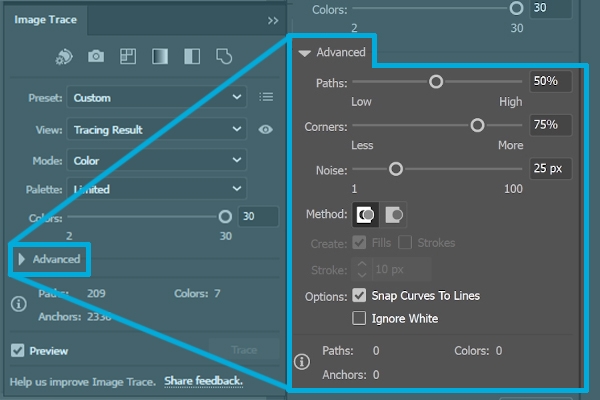Image resolution: width=600 pixels, height=400 pixels.
Task: Uncheck the Preview checkbox
Action: point(18,351)
